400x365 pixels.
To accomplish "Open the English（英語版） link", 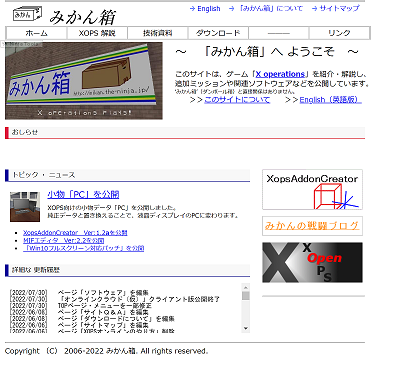I will coord(330,100).
